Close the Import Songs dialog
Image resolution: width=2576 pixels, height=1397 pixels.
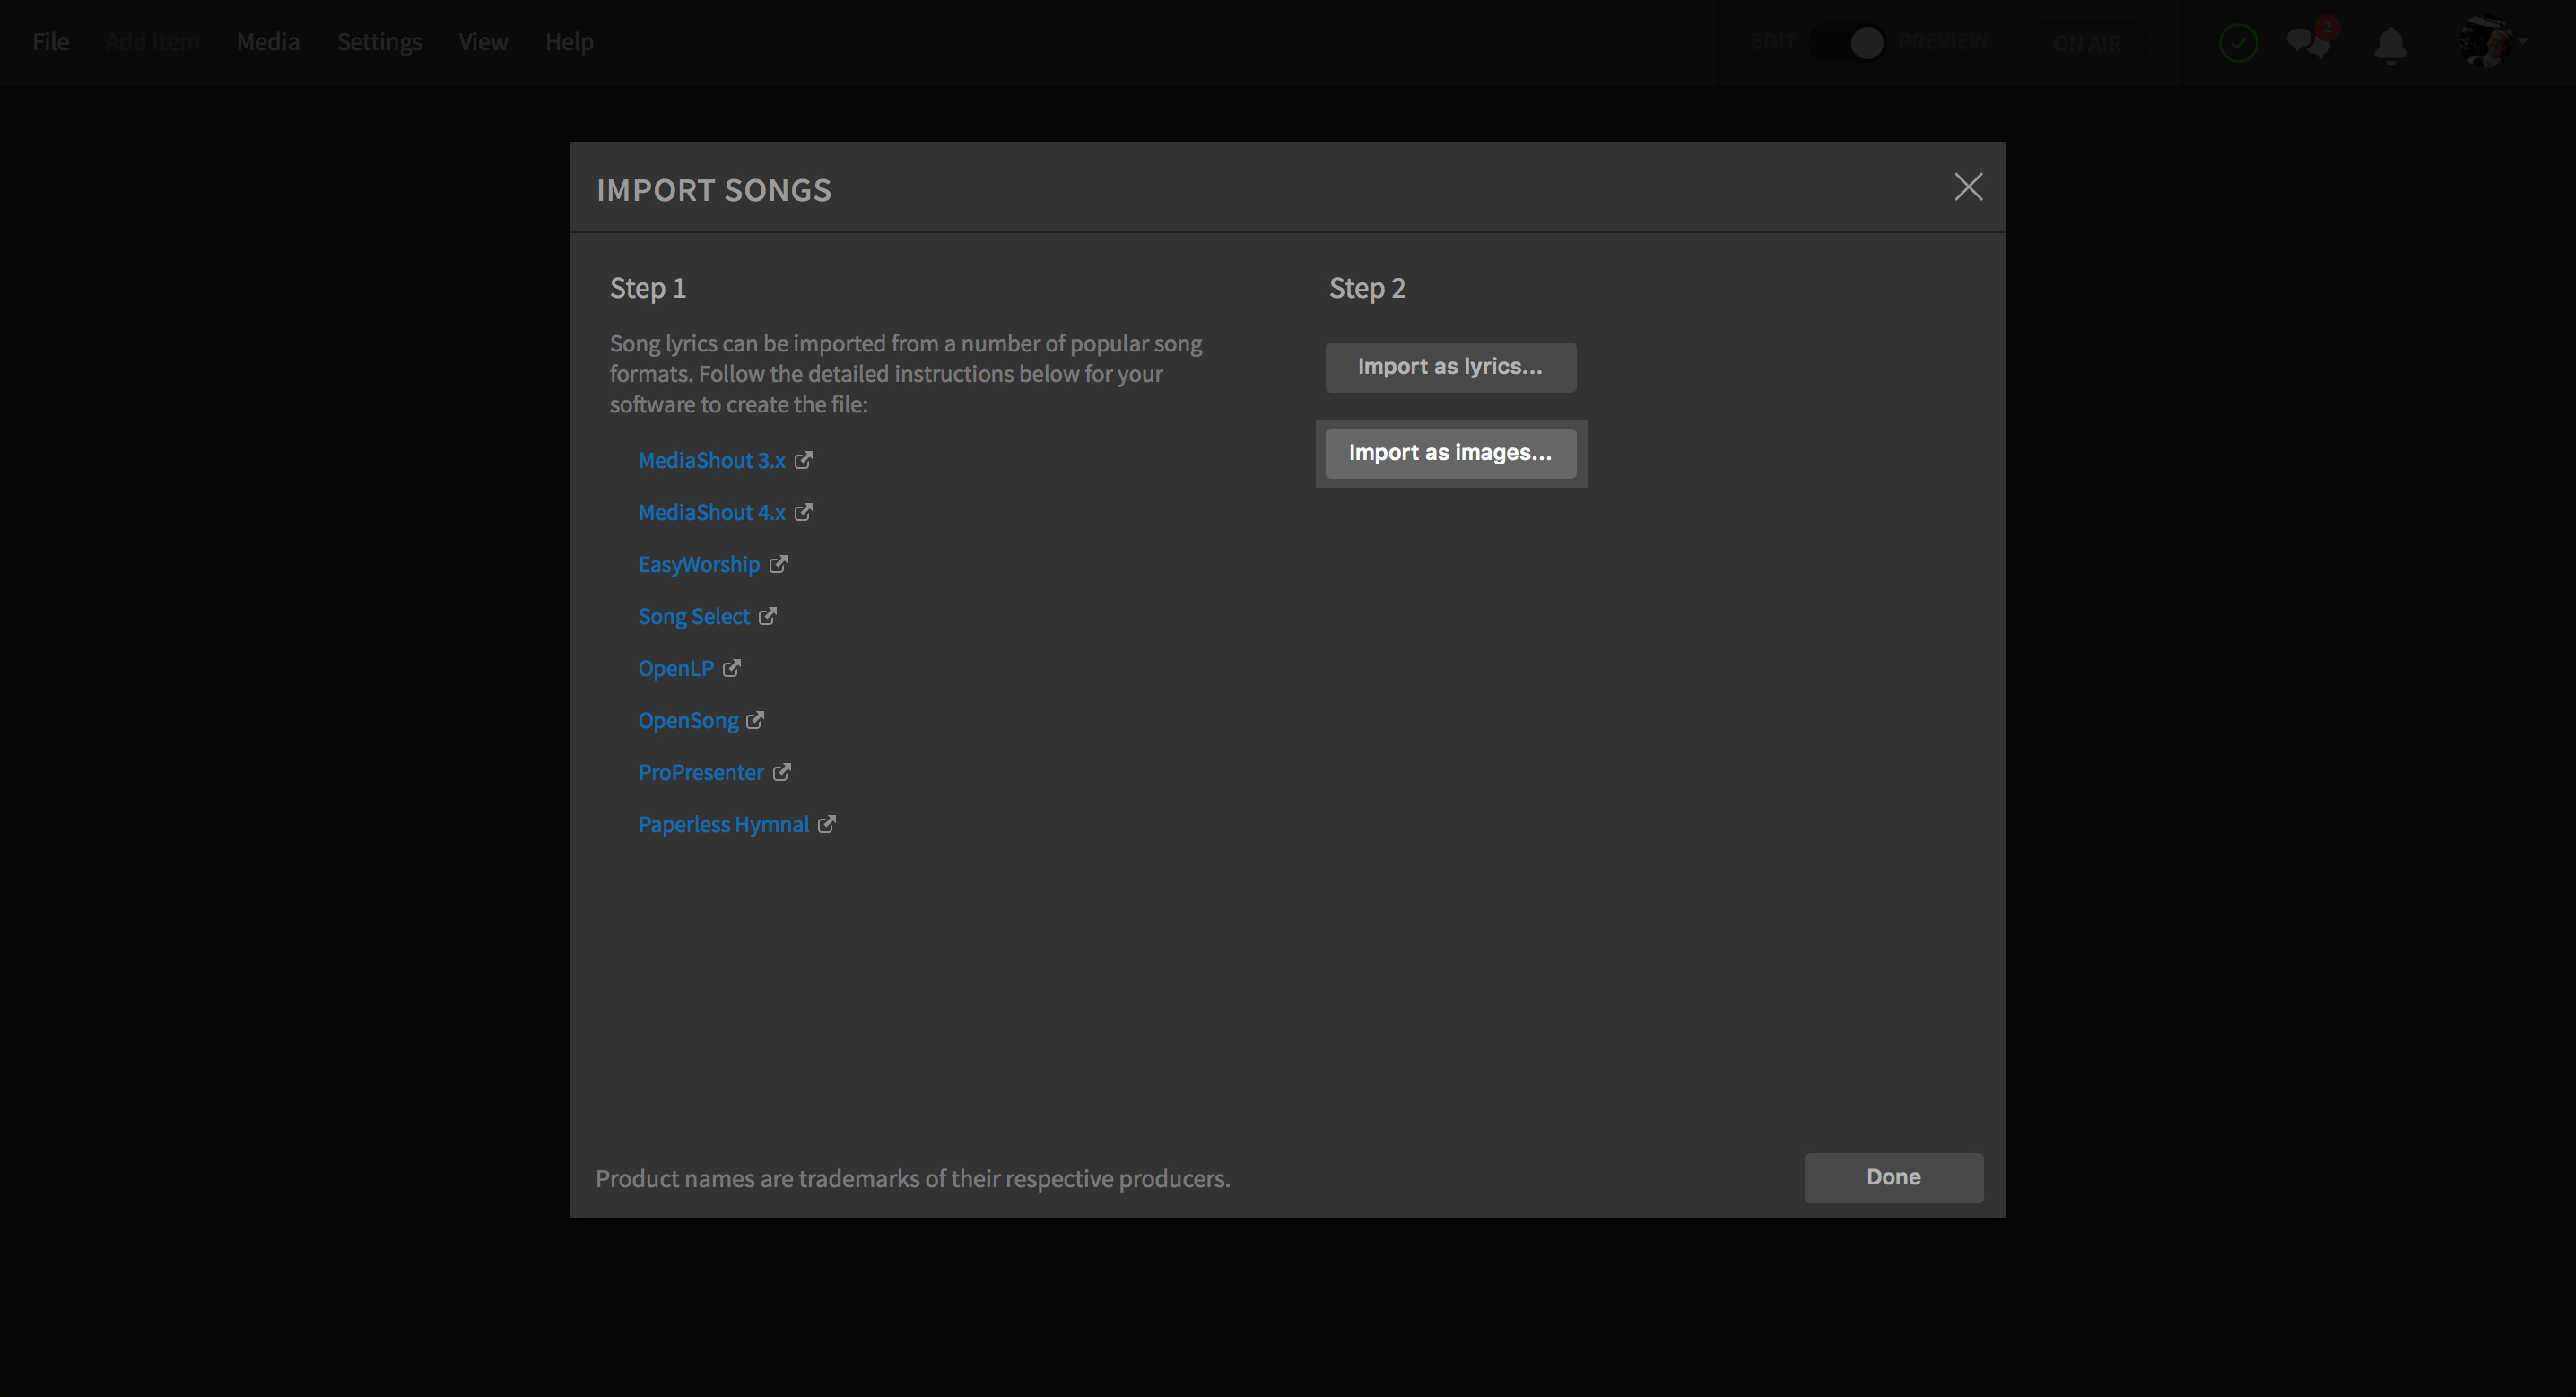[x=1968, y=187]
